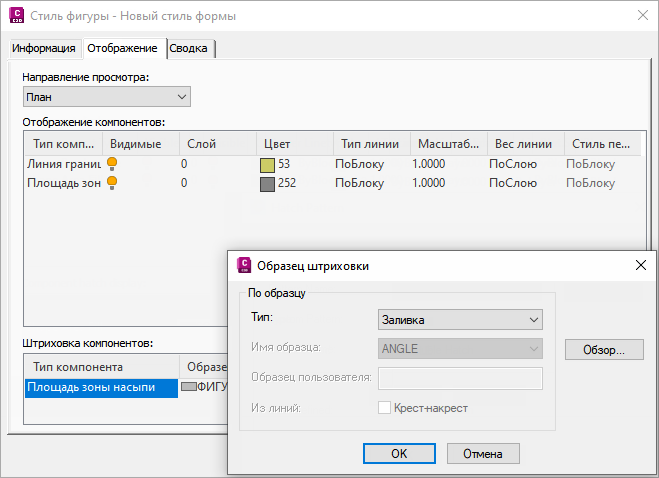The height and width of the screenshot is (478, 659).
Task: Switch to the Информация tab
Action: 44,48
